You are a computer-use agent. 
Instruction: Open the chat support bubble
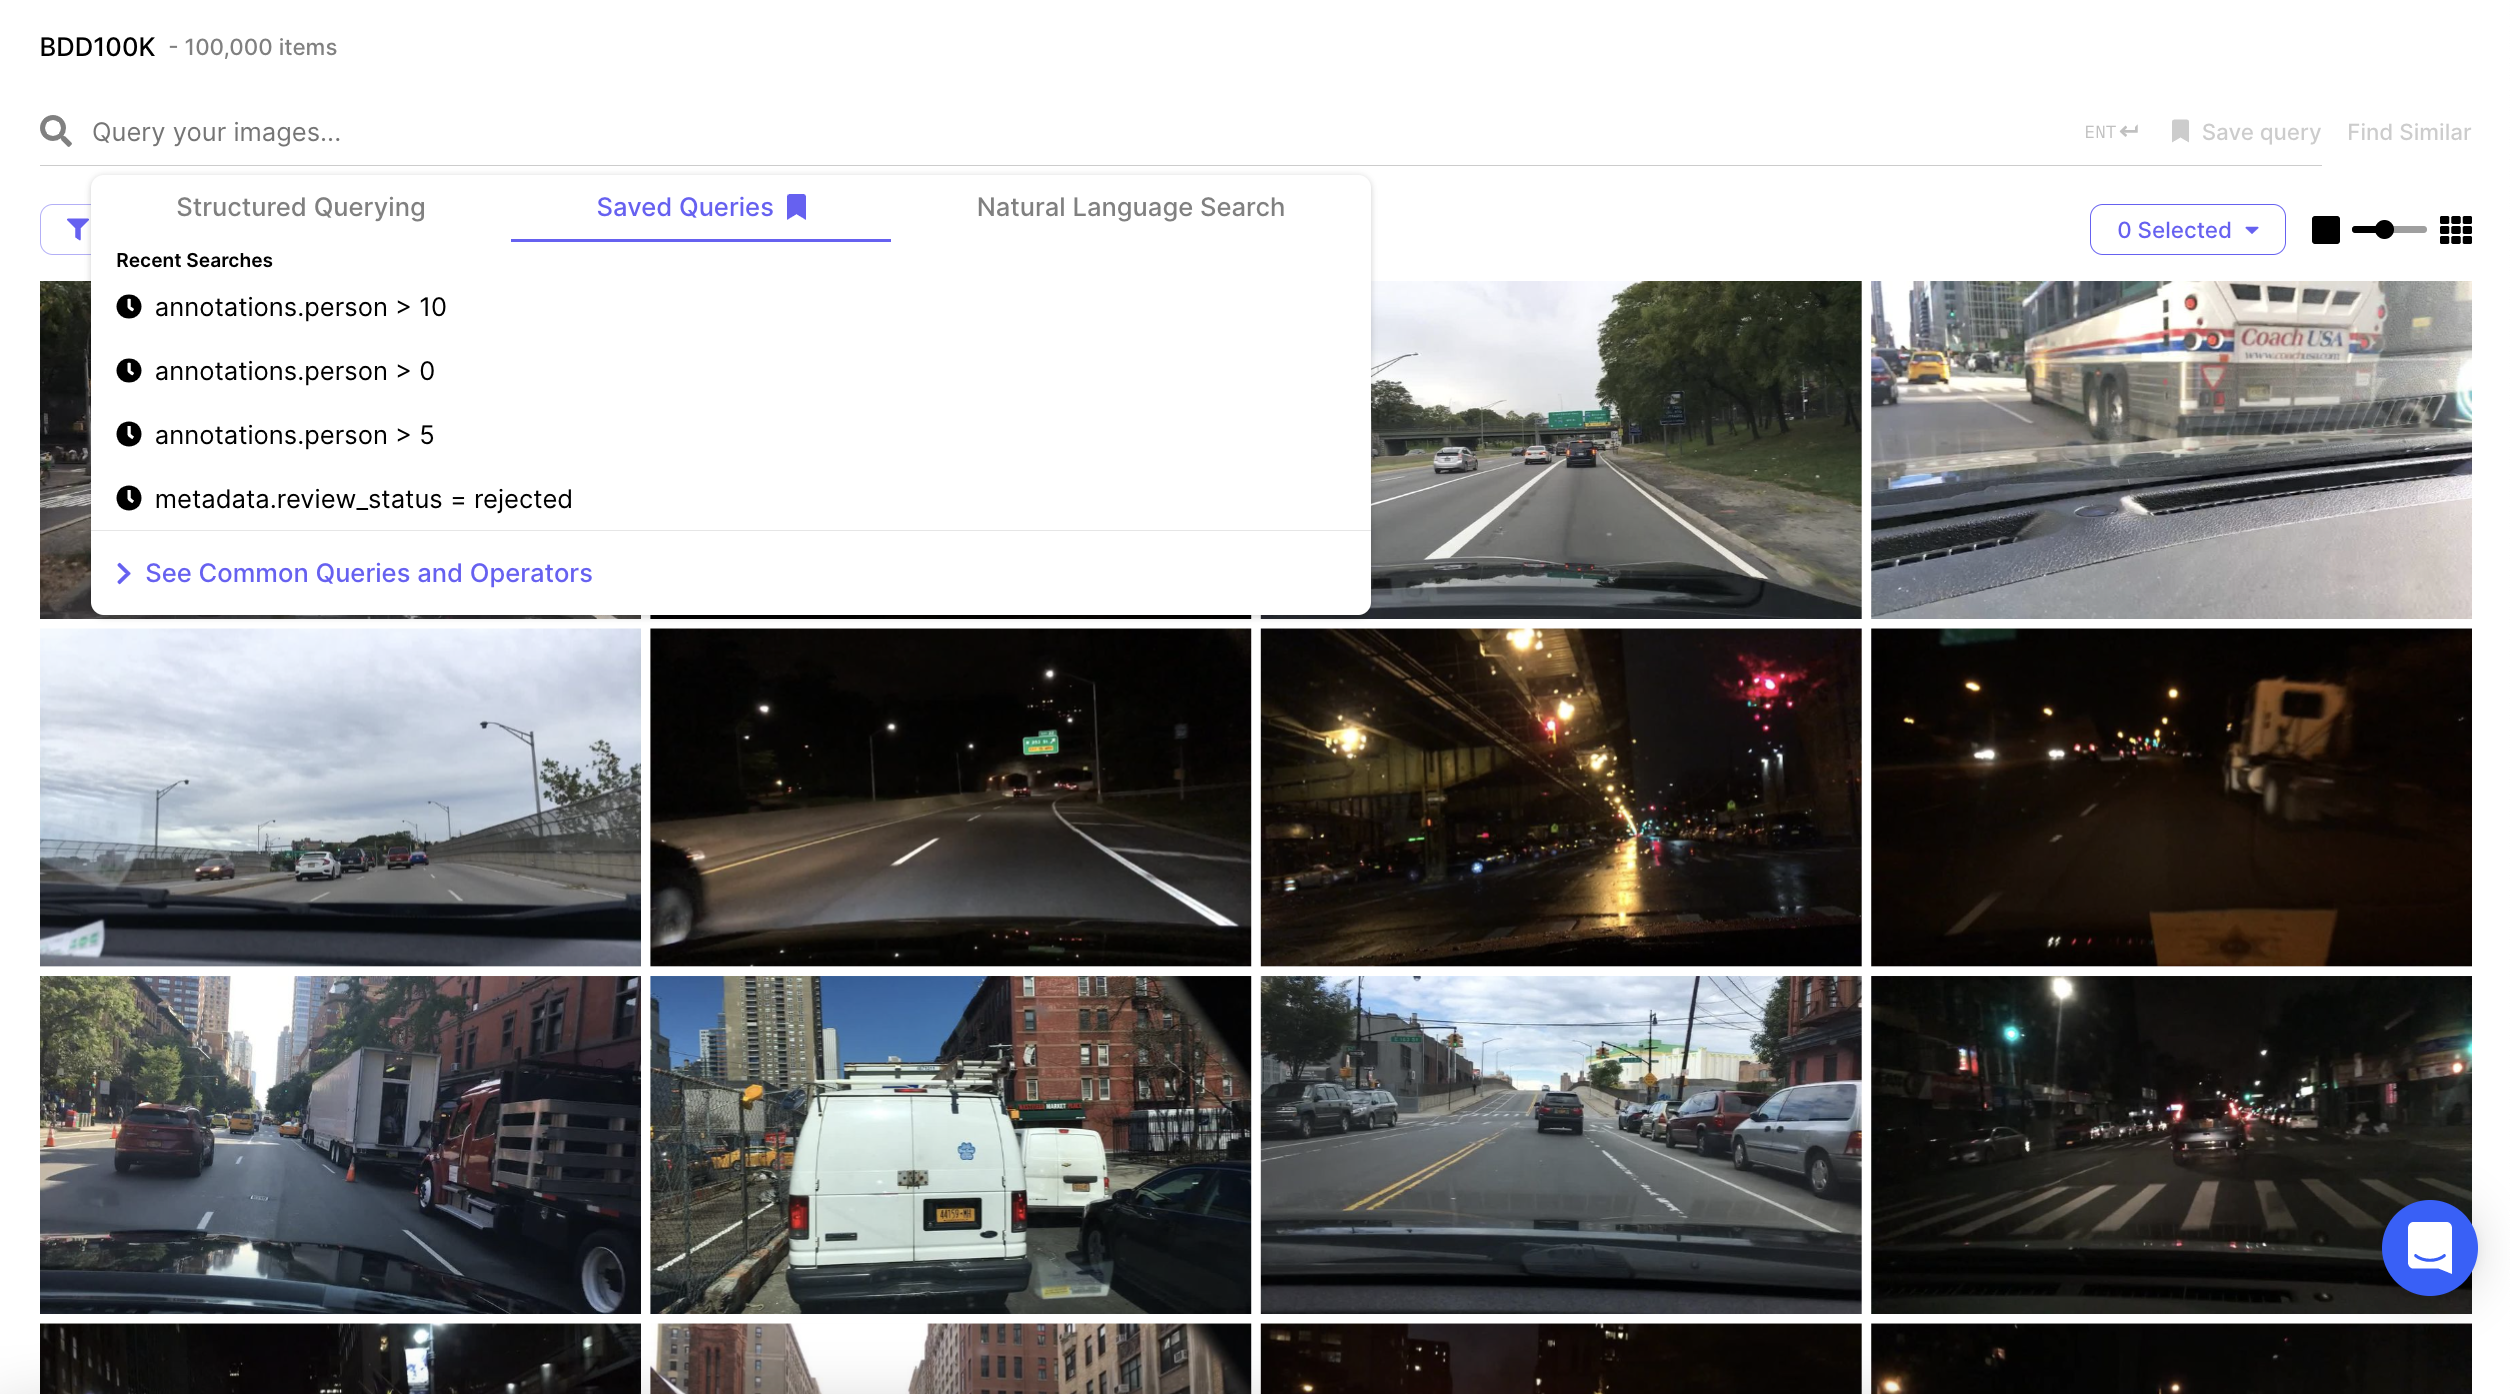[x=2429, y=1247]
